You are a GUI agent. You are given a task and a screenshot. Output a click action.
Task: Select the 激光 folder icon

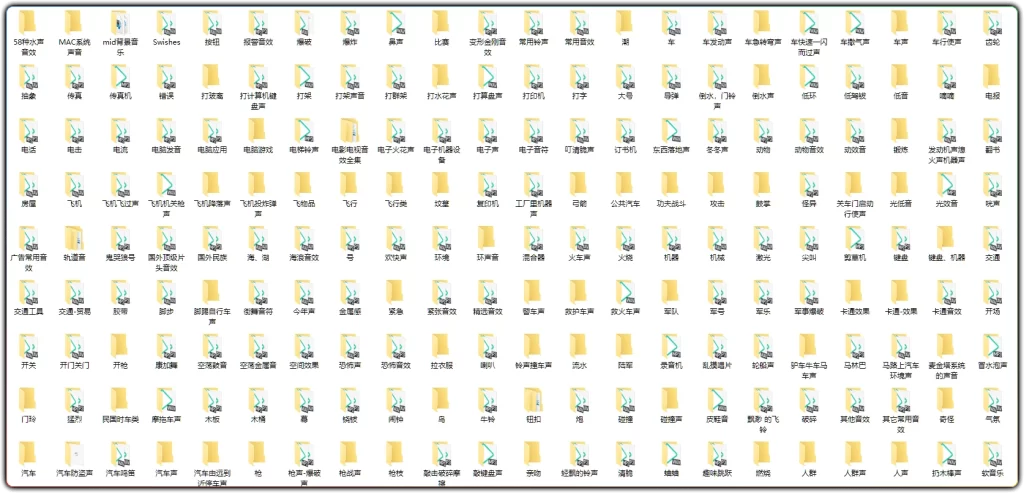tap(762, 238)
